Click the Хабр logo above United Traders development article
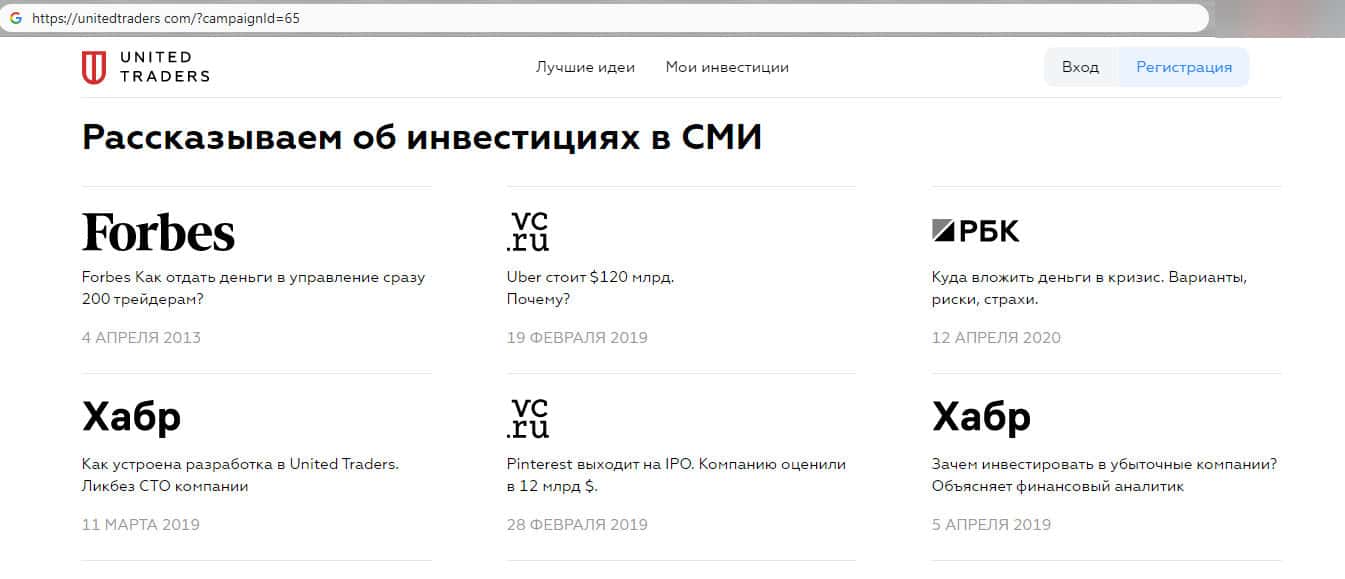The height and width of the screenshot is (579, 1345). tap(131, 416)
